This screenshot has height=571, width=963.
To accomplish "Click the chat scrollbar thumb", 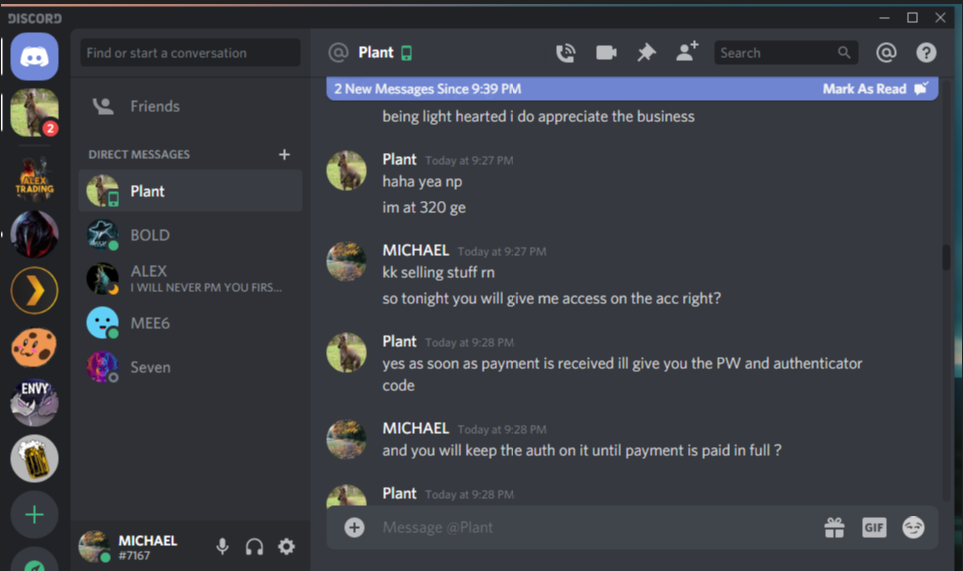I will (x=946, y=257).
